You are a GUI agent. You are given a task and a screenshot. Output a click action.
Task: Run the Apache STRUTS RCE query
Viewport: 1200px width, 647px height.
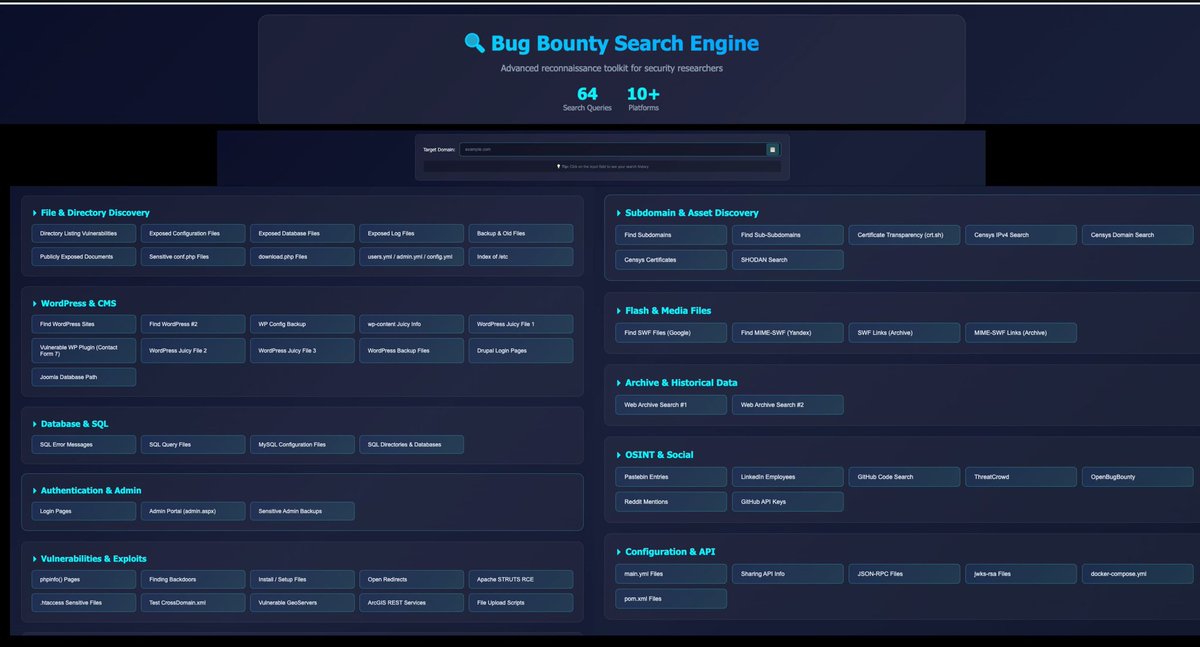(x=520, y=579)
